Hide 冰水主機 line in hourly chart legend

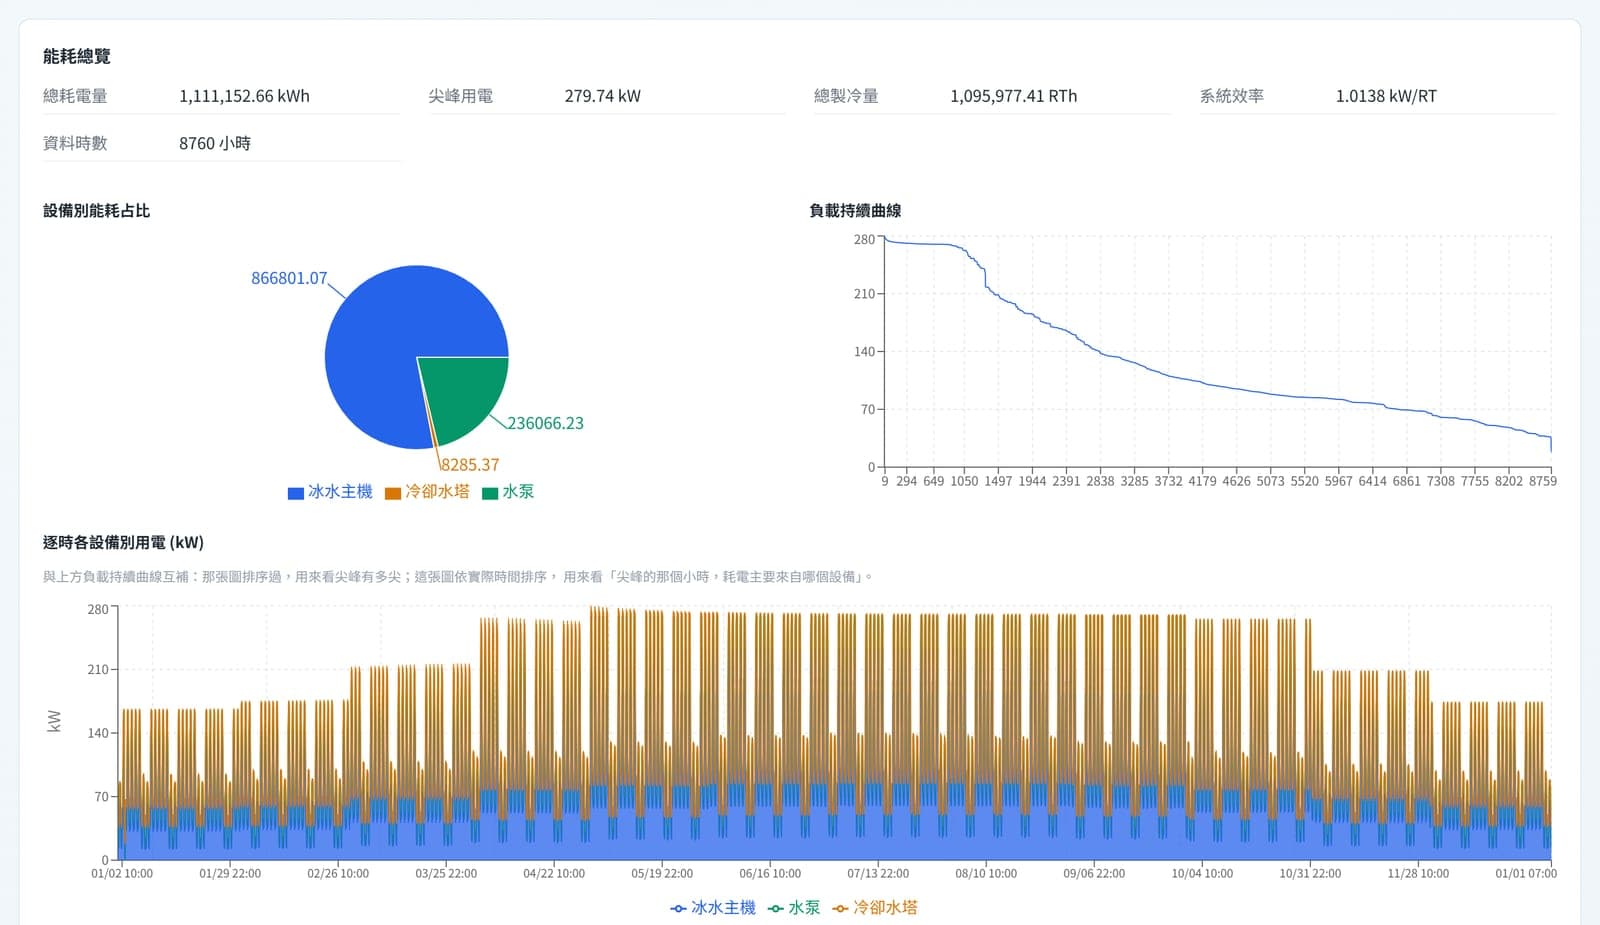coord(713,908)
